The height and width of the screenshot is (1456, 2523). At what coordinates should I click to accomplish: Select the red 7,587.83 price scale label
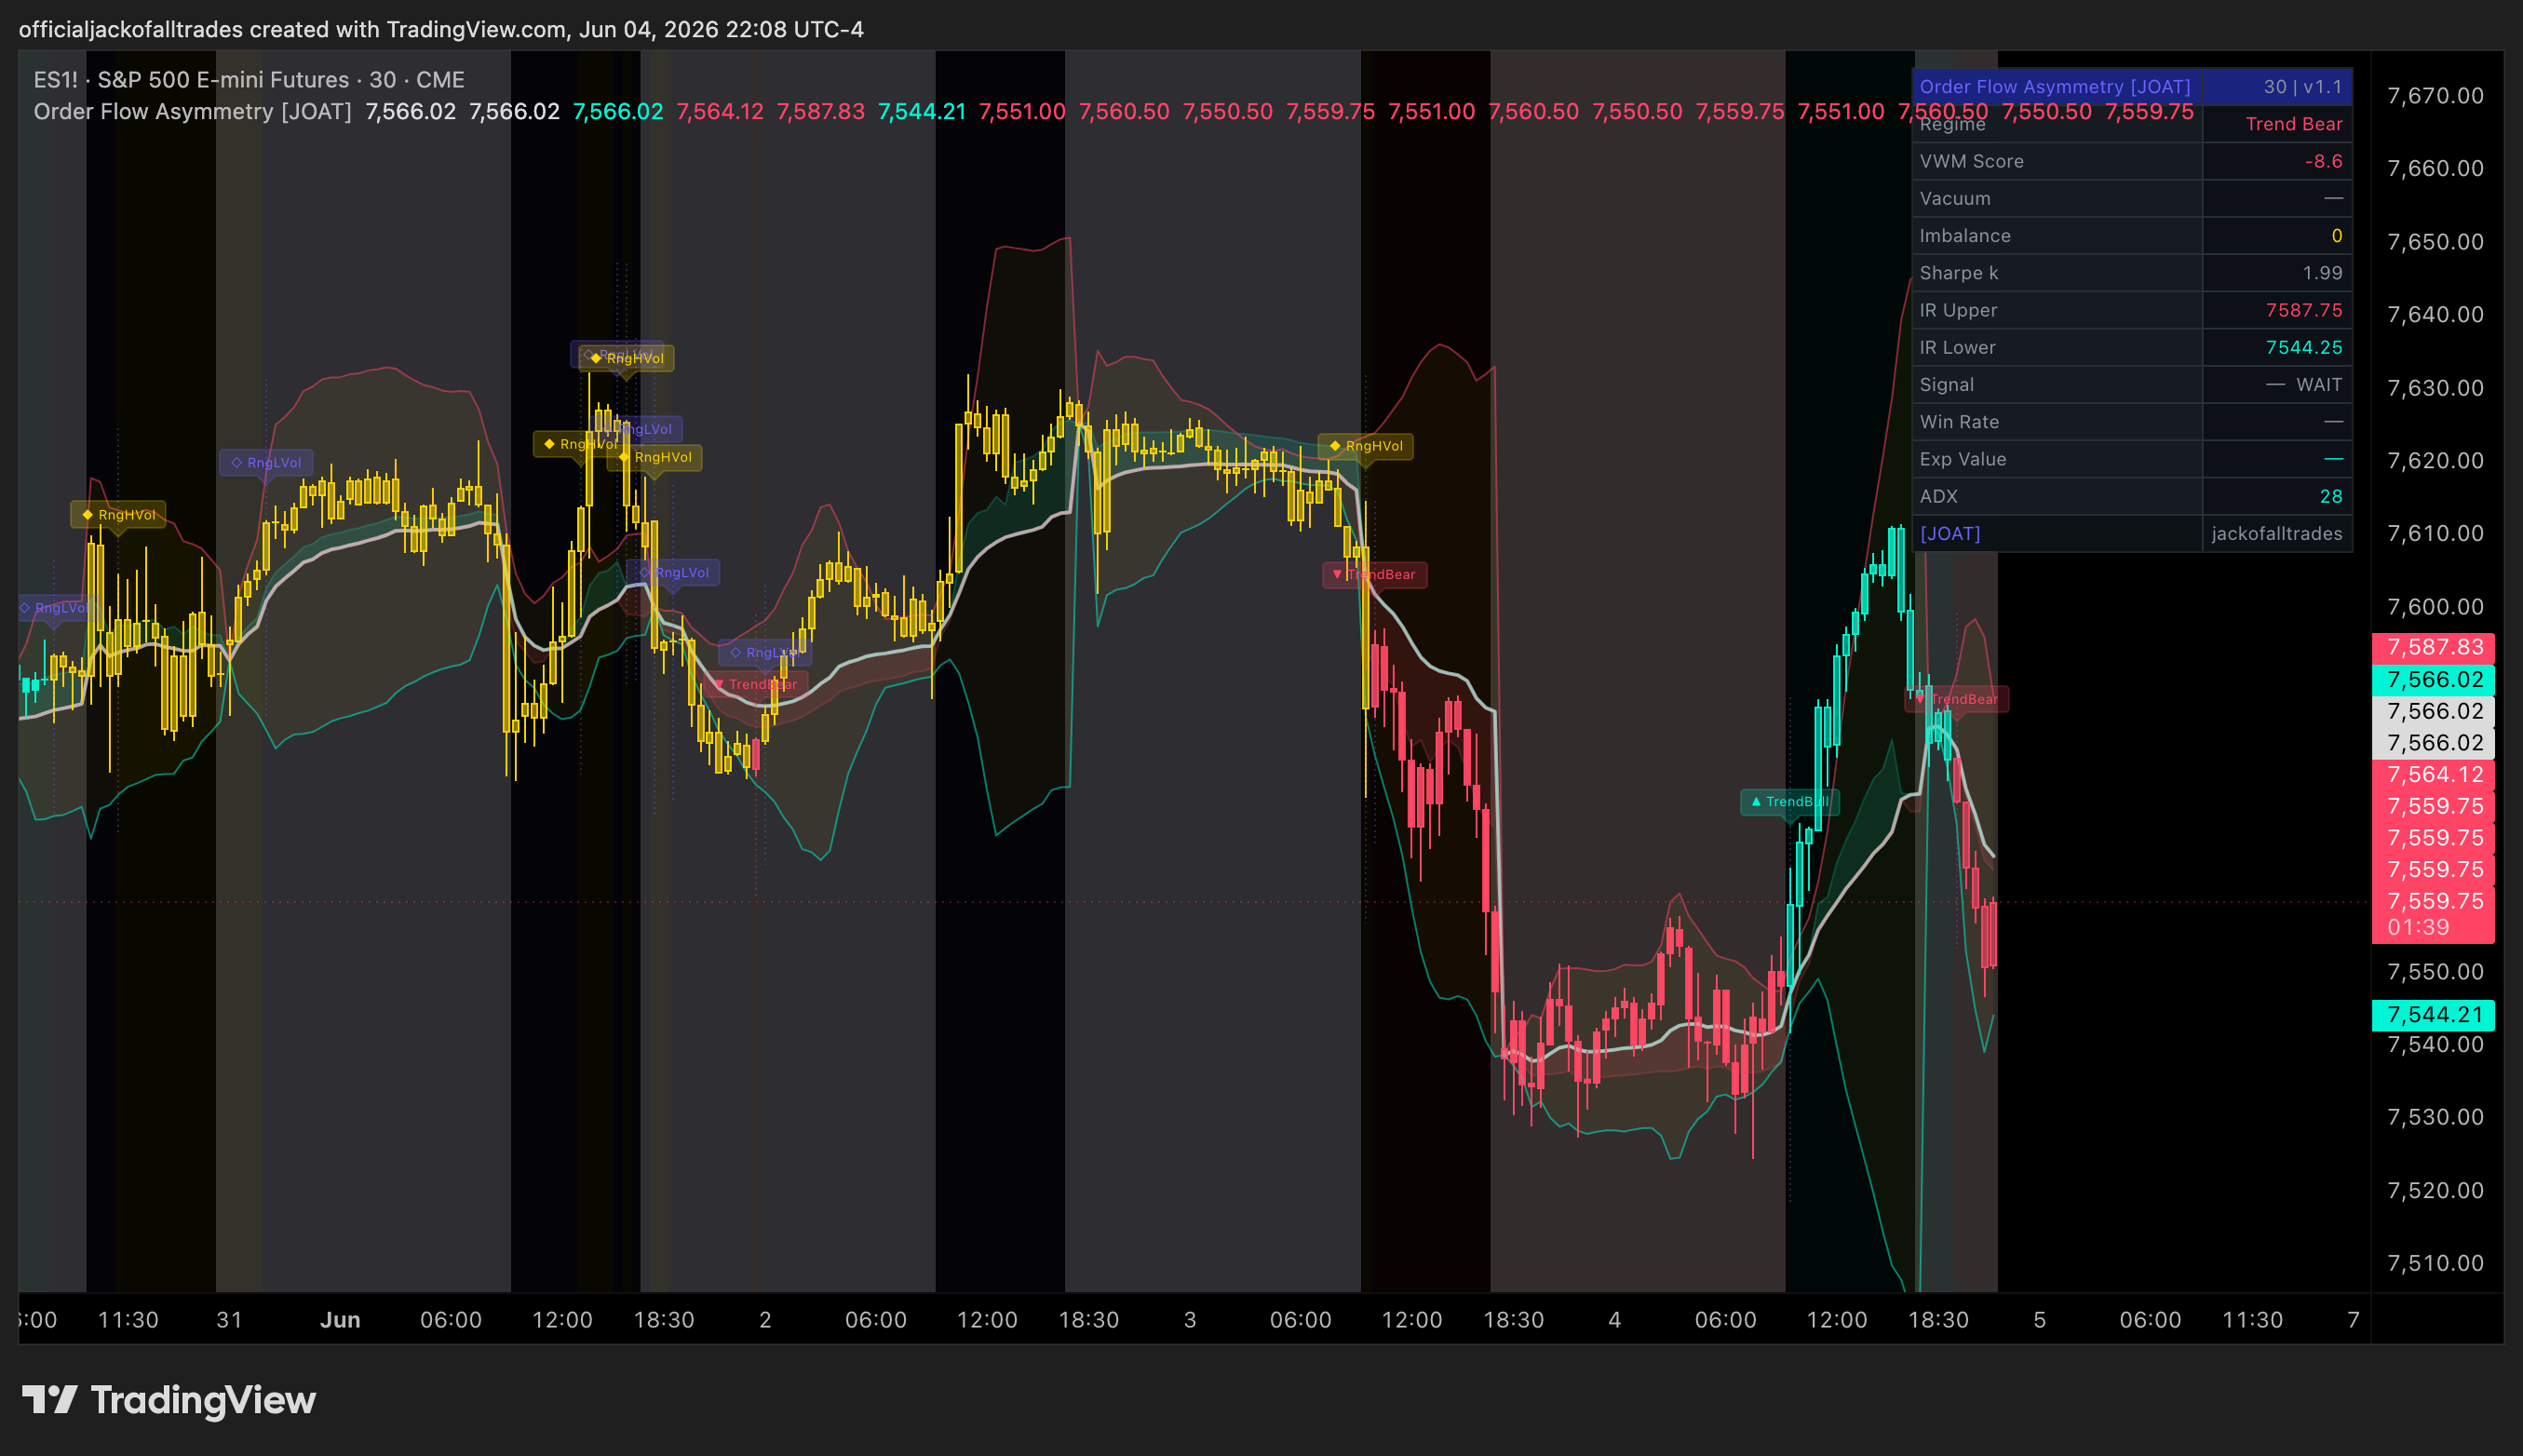pyautogui.click(x=2433, y=647)
